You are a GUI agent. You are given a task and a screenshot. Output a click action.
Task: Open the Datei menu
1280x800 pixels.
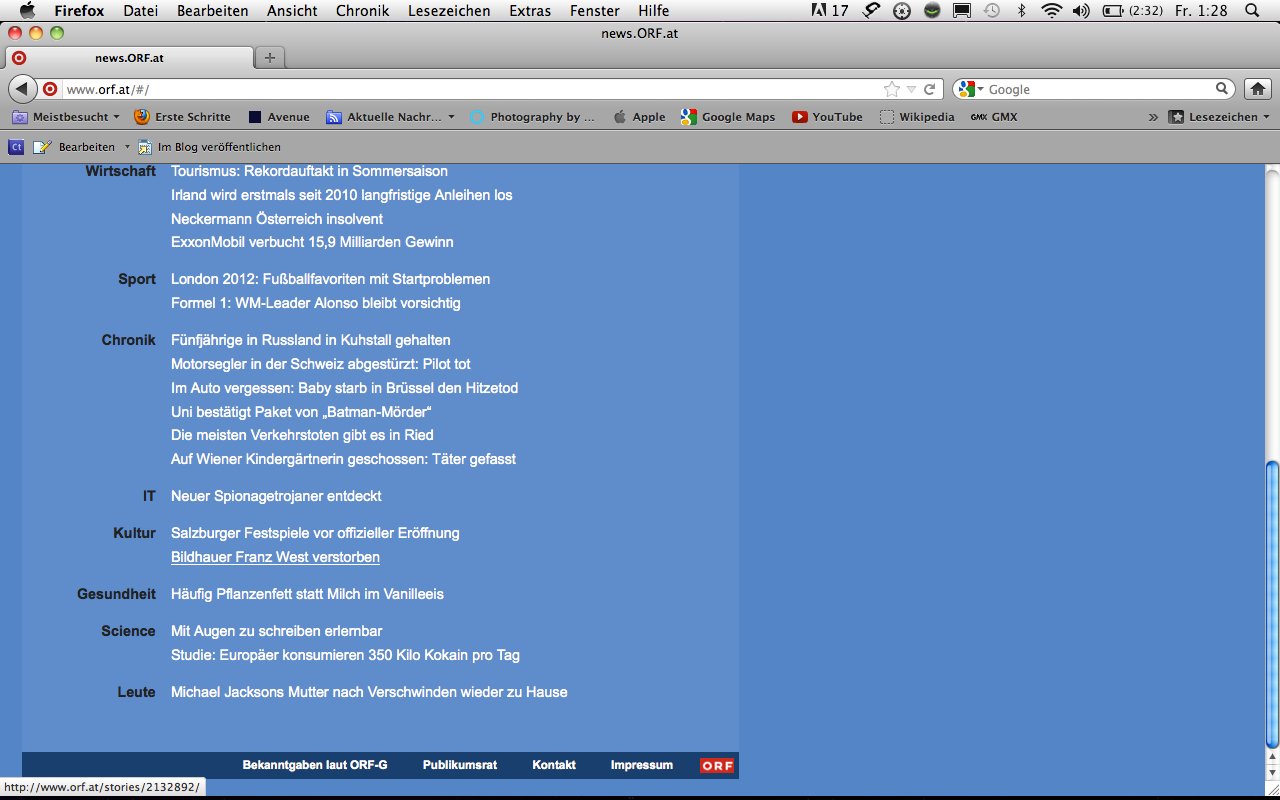click(140, 11)
